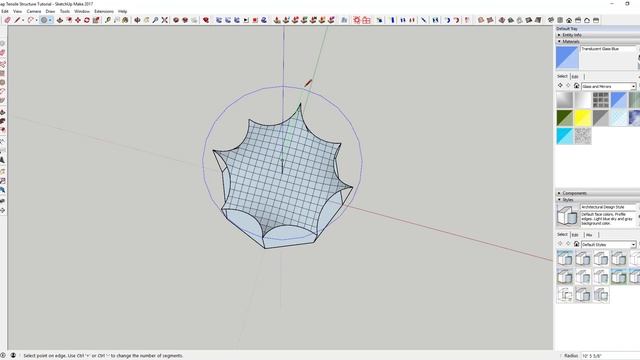Open Arc tool dropdown arrow
640x360 pixels.
point(36,20)
